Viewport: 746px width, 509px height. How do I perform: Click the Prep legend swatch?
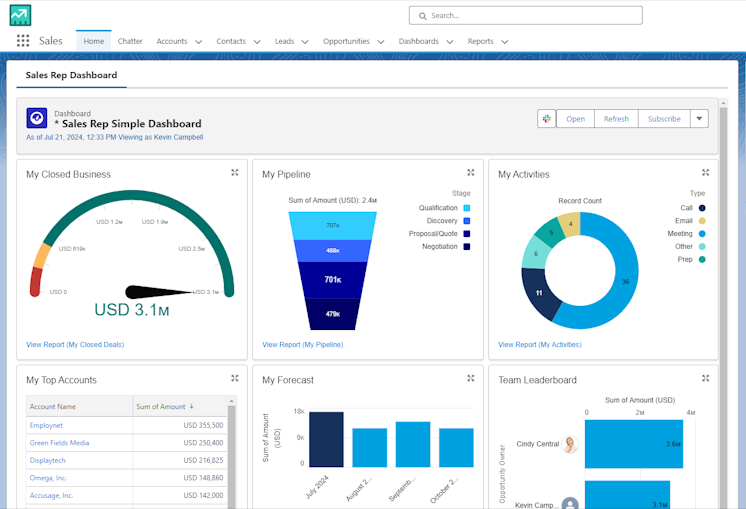[702, 259]
